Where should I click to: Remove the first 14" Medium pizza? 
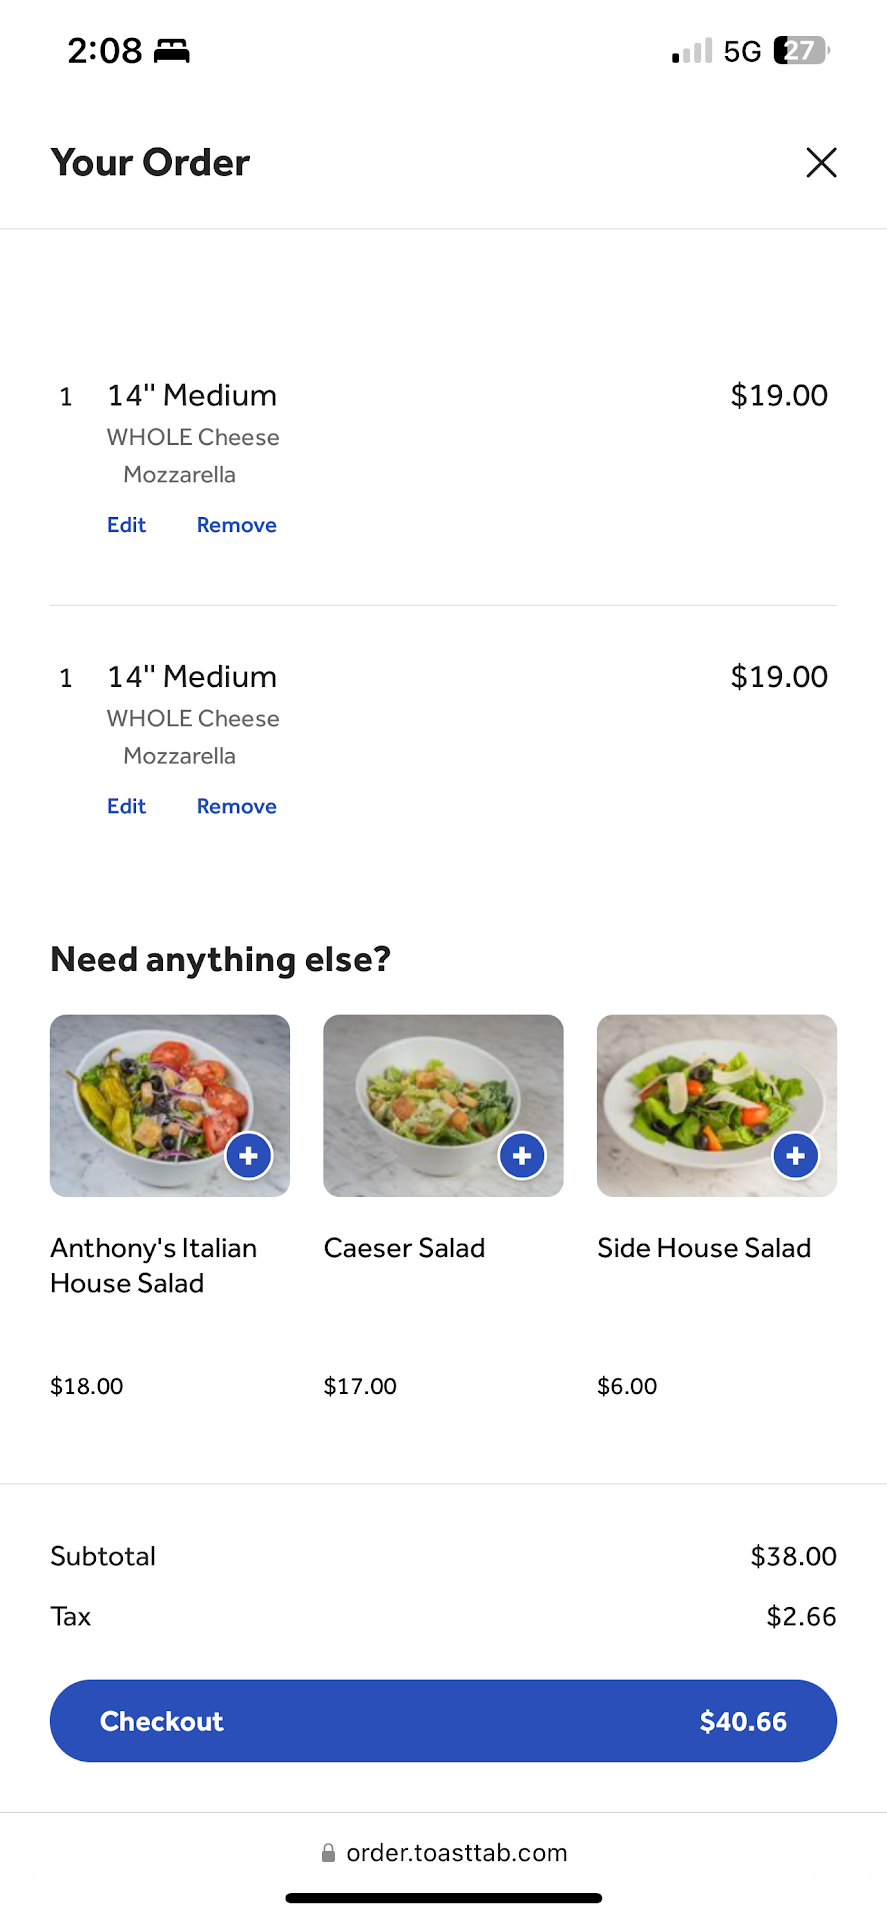coord(236,525)
